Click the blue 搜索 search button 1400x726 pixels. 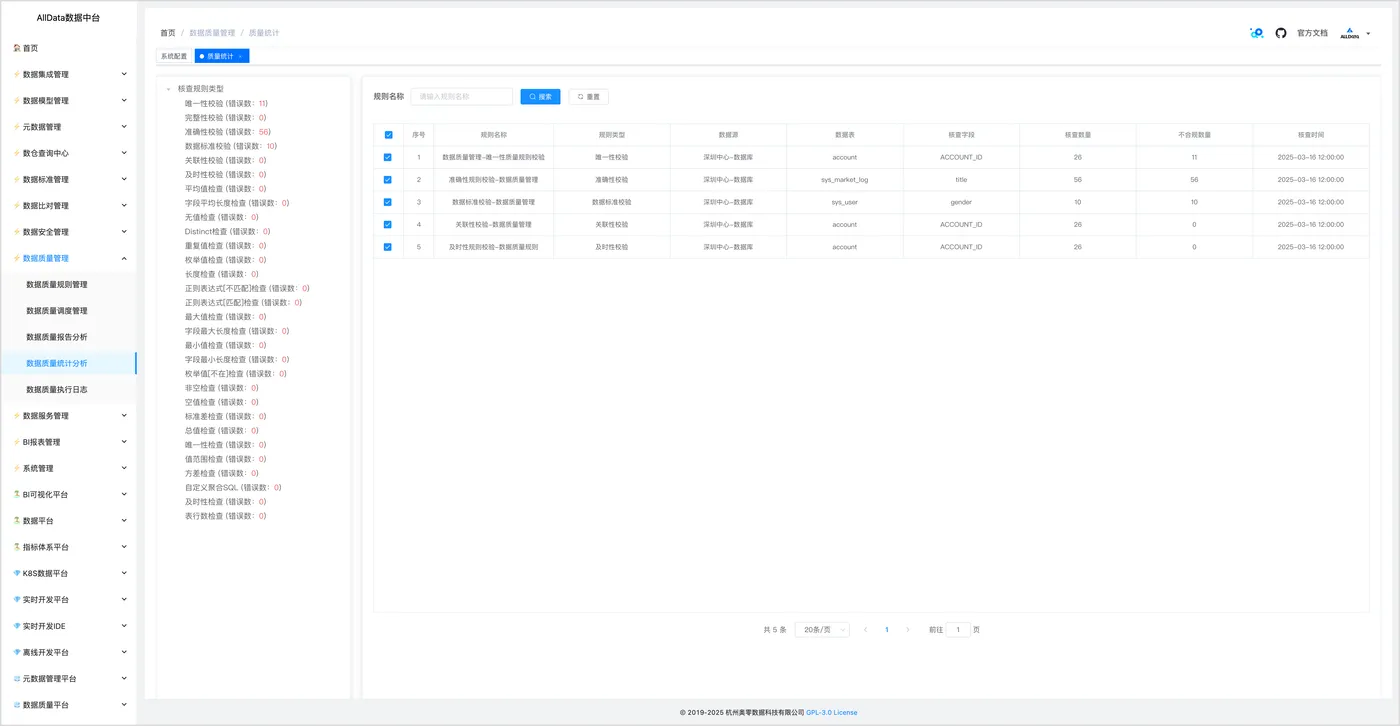pyautogui.click(x=540, y=97)
